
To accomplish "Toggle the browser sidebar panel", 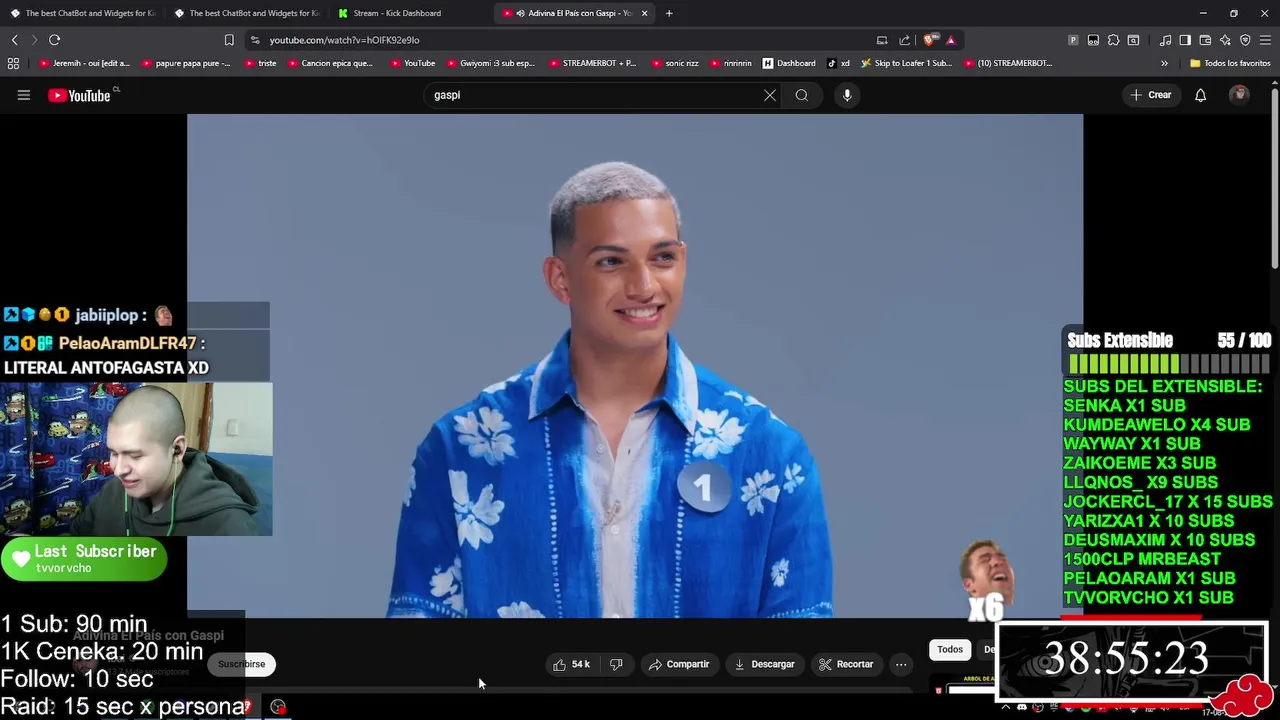I will (x=1185, y=40).
